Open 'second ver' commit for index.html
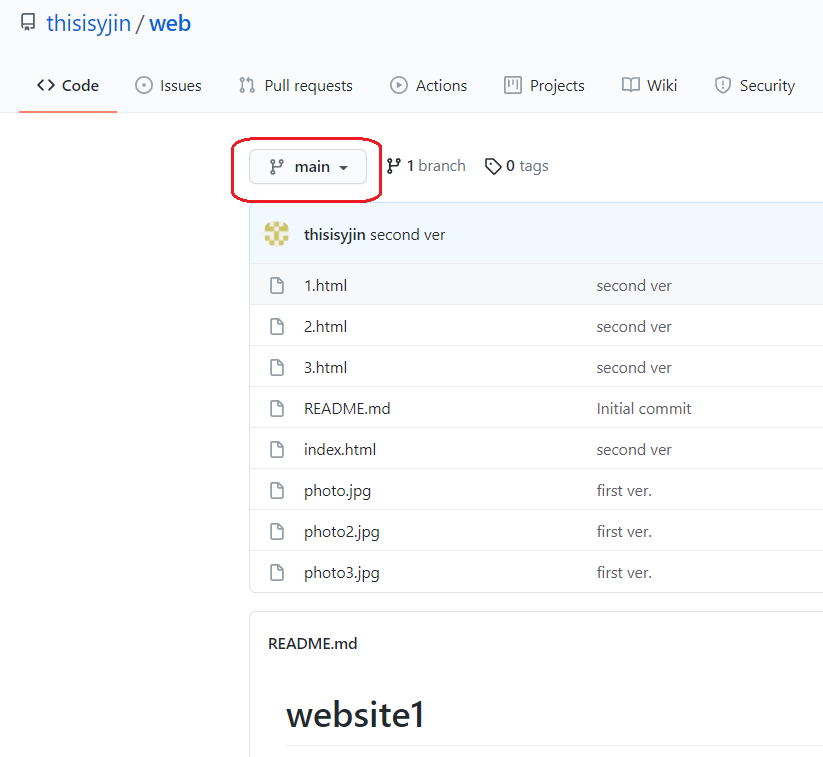The height and width of the screenshot is (757, 823). point(634,449)
